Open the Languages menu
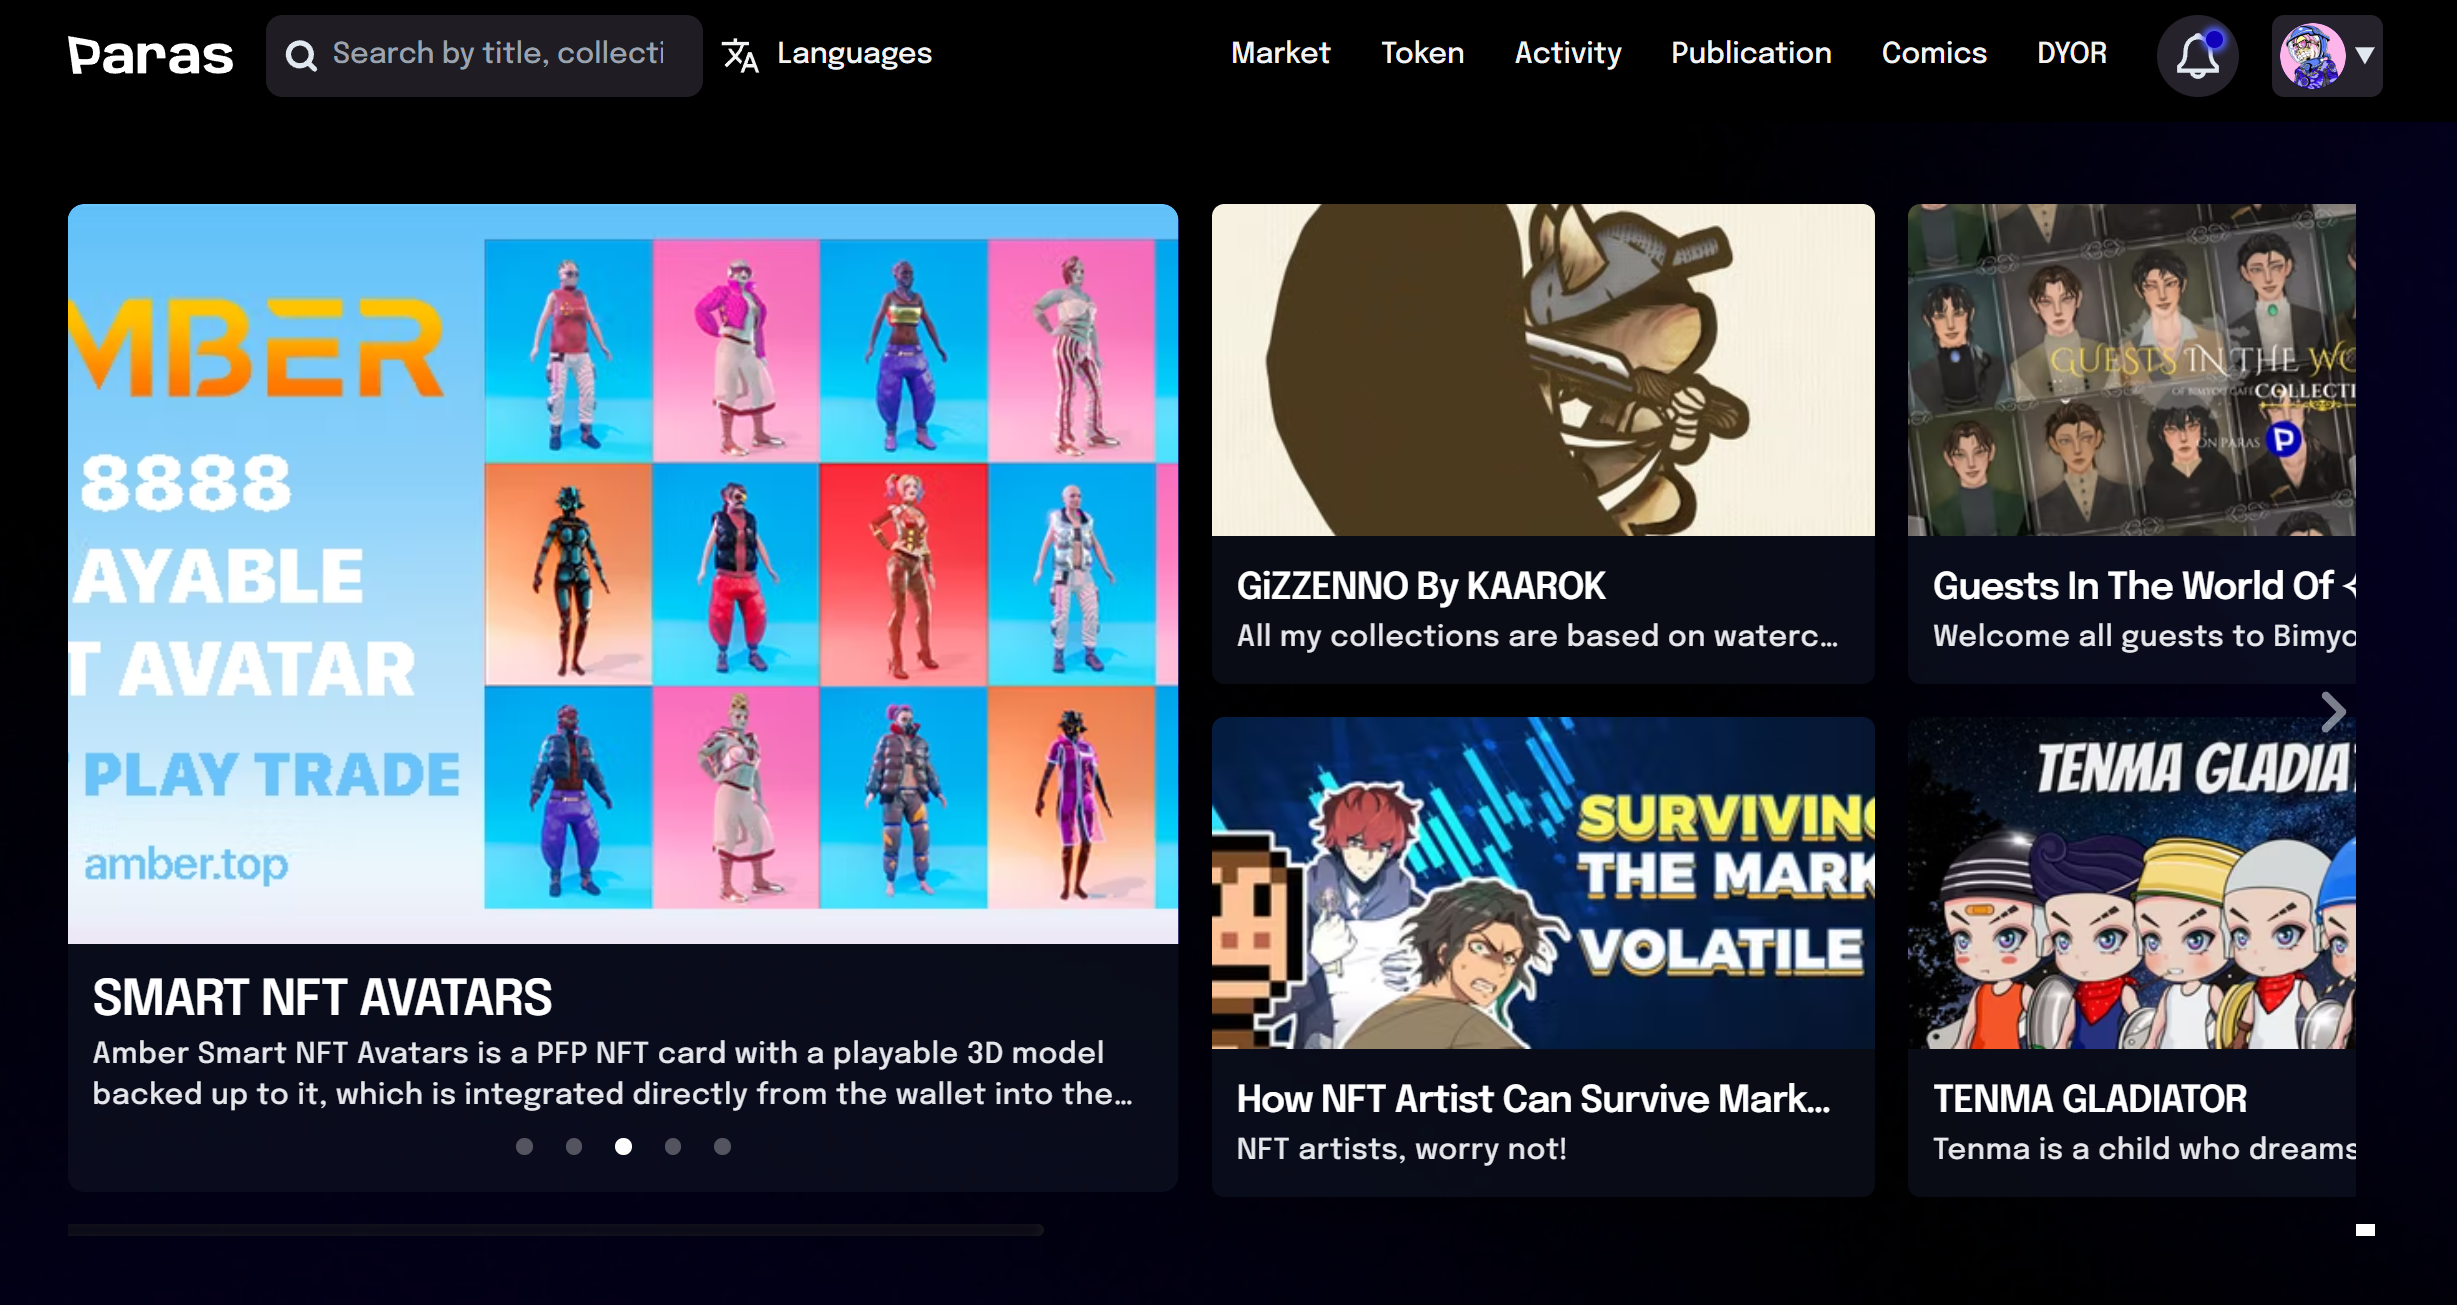 click(854, 53)
